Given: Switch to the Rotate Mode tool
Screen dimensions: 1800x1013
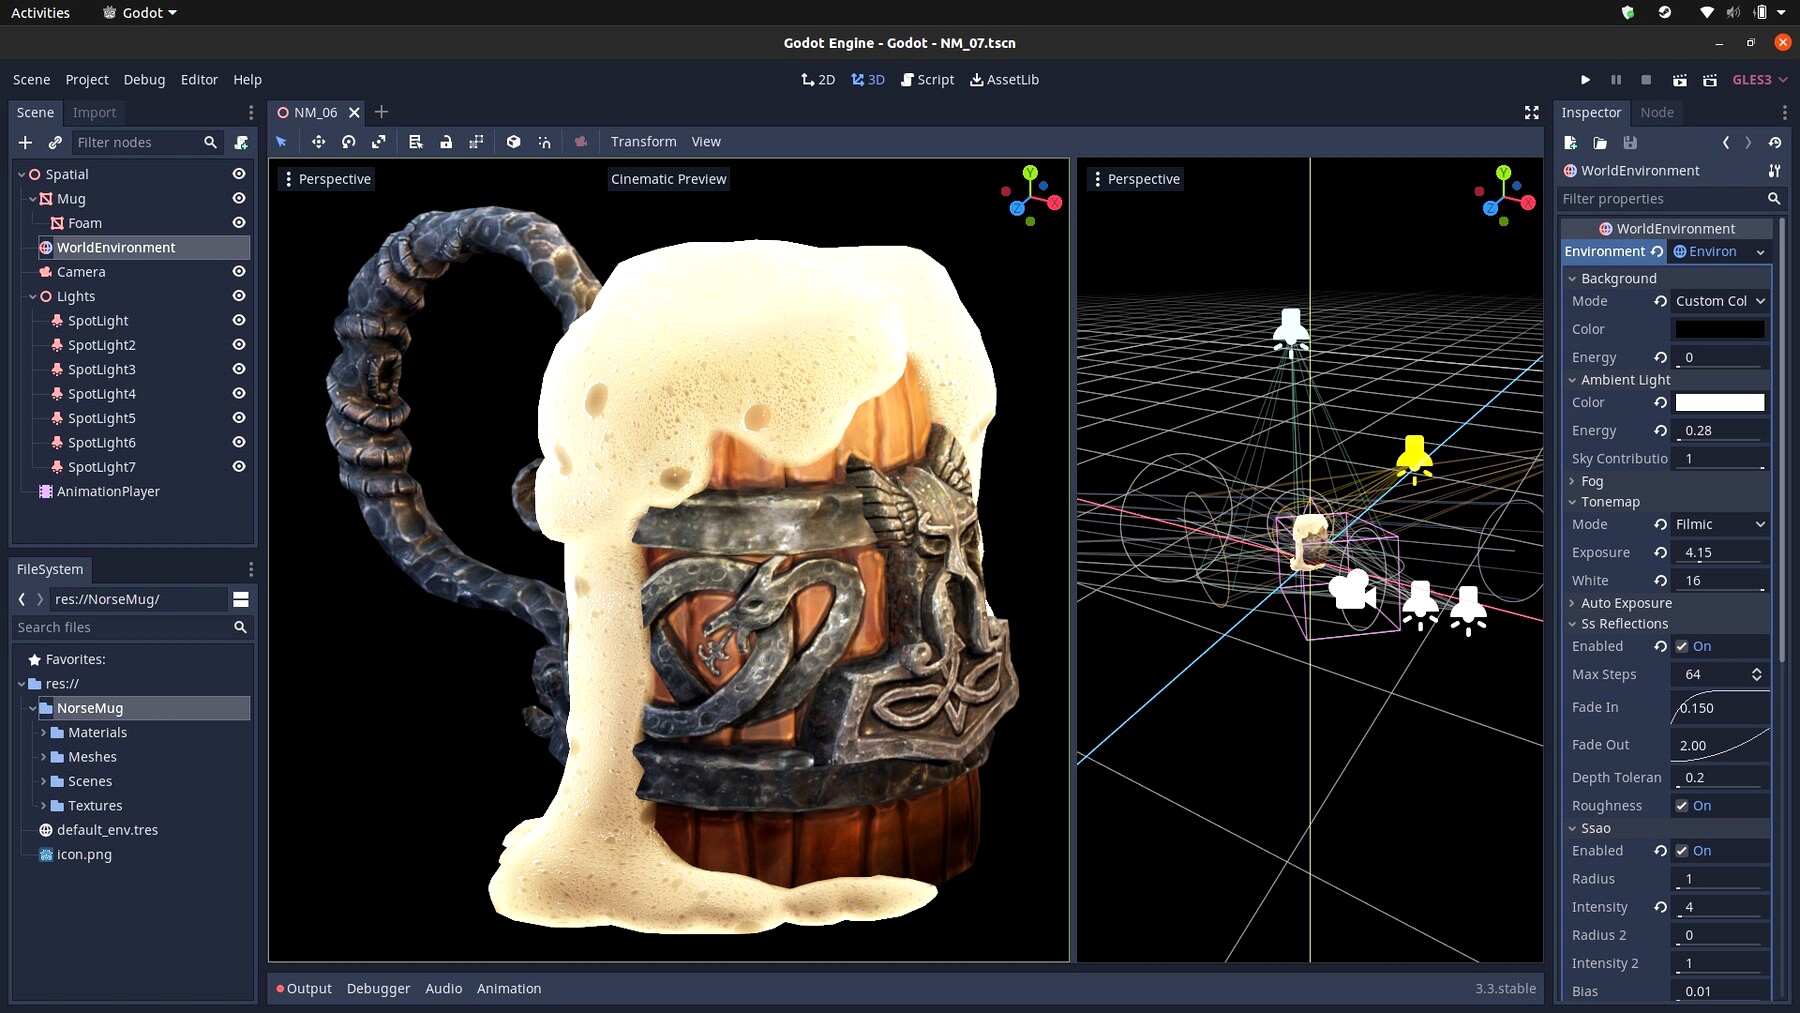Looking at the screenshot, I should pyautogui.click(x=348, y=142).
